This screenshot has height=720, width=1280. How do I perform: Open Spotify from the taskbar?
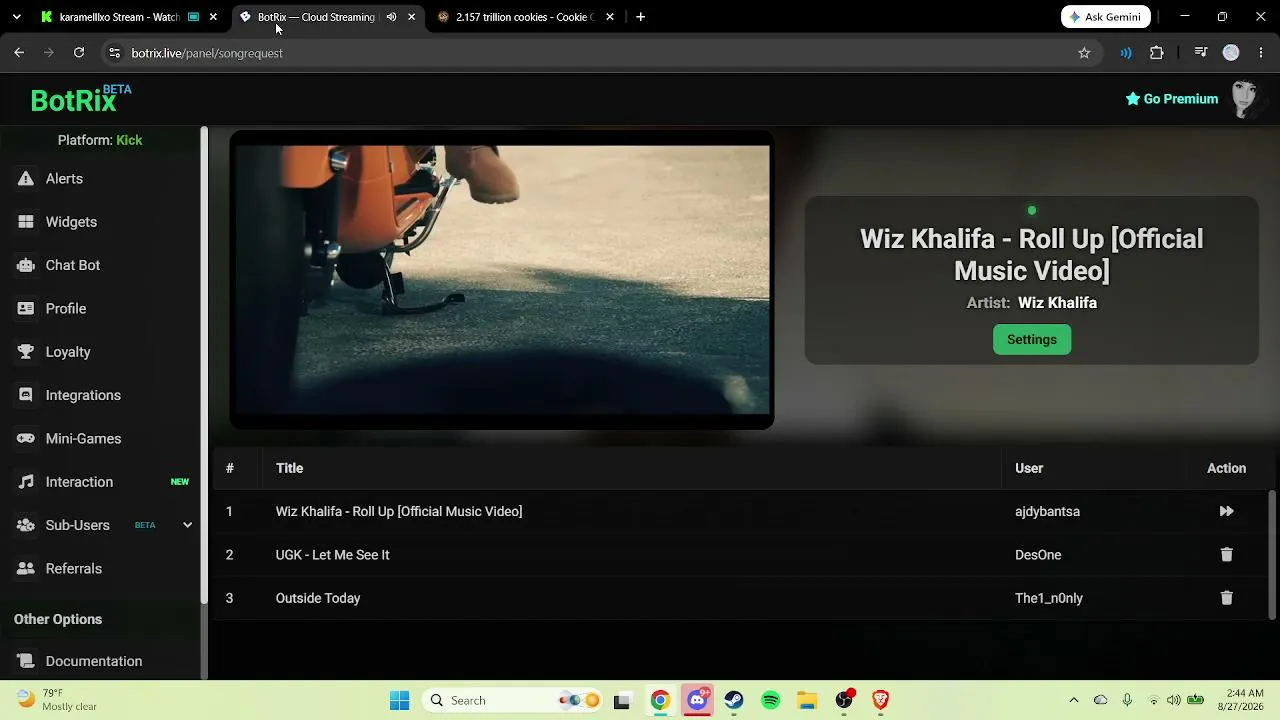point(770,701)
